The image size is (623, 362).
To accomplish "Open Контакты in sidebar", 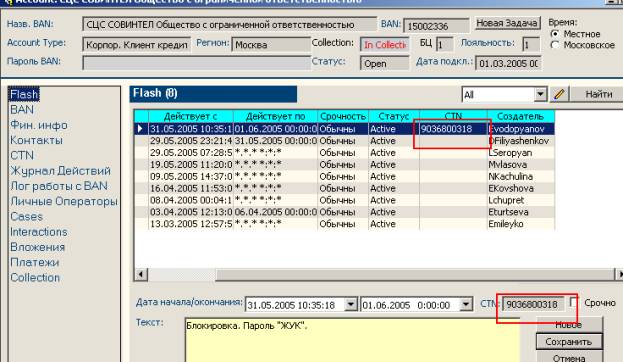I will coord(36,140).
